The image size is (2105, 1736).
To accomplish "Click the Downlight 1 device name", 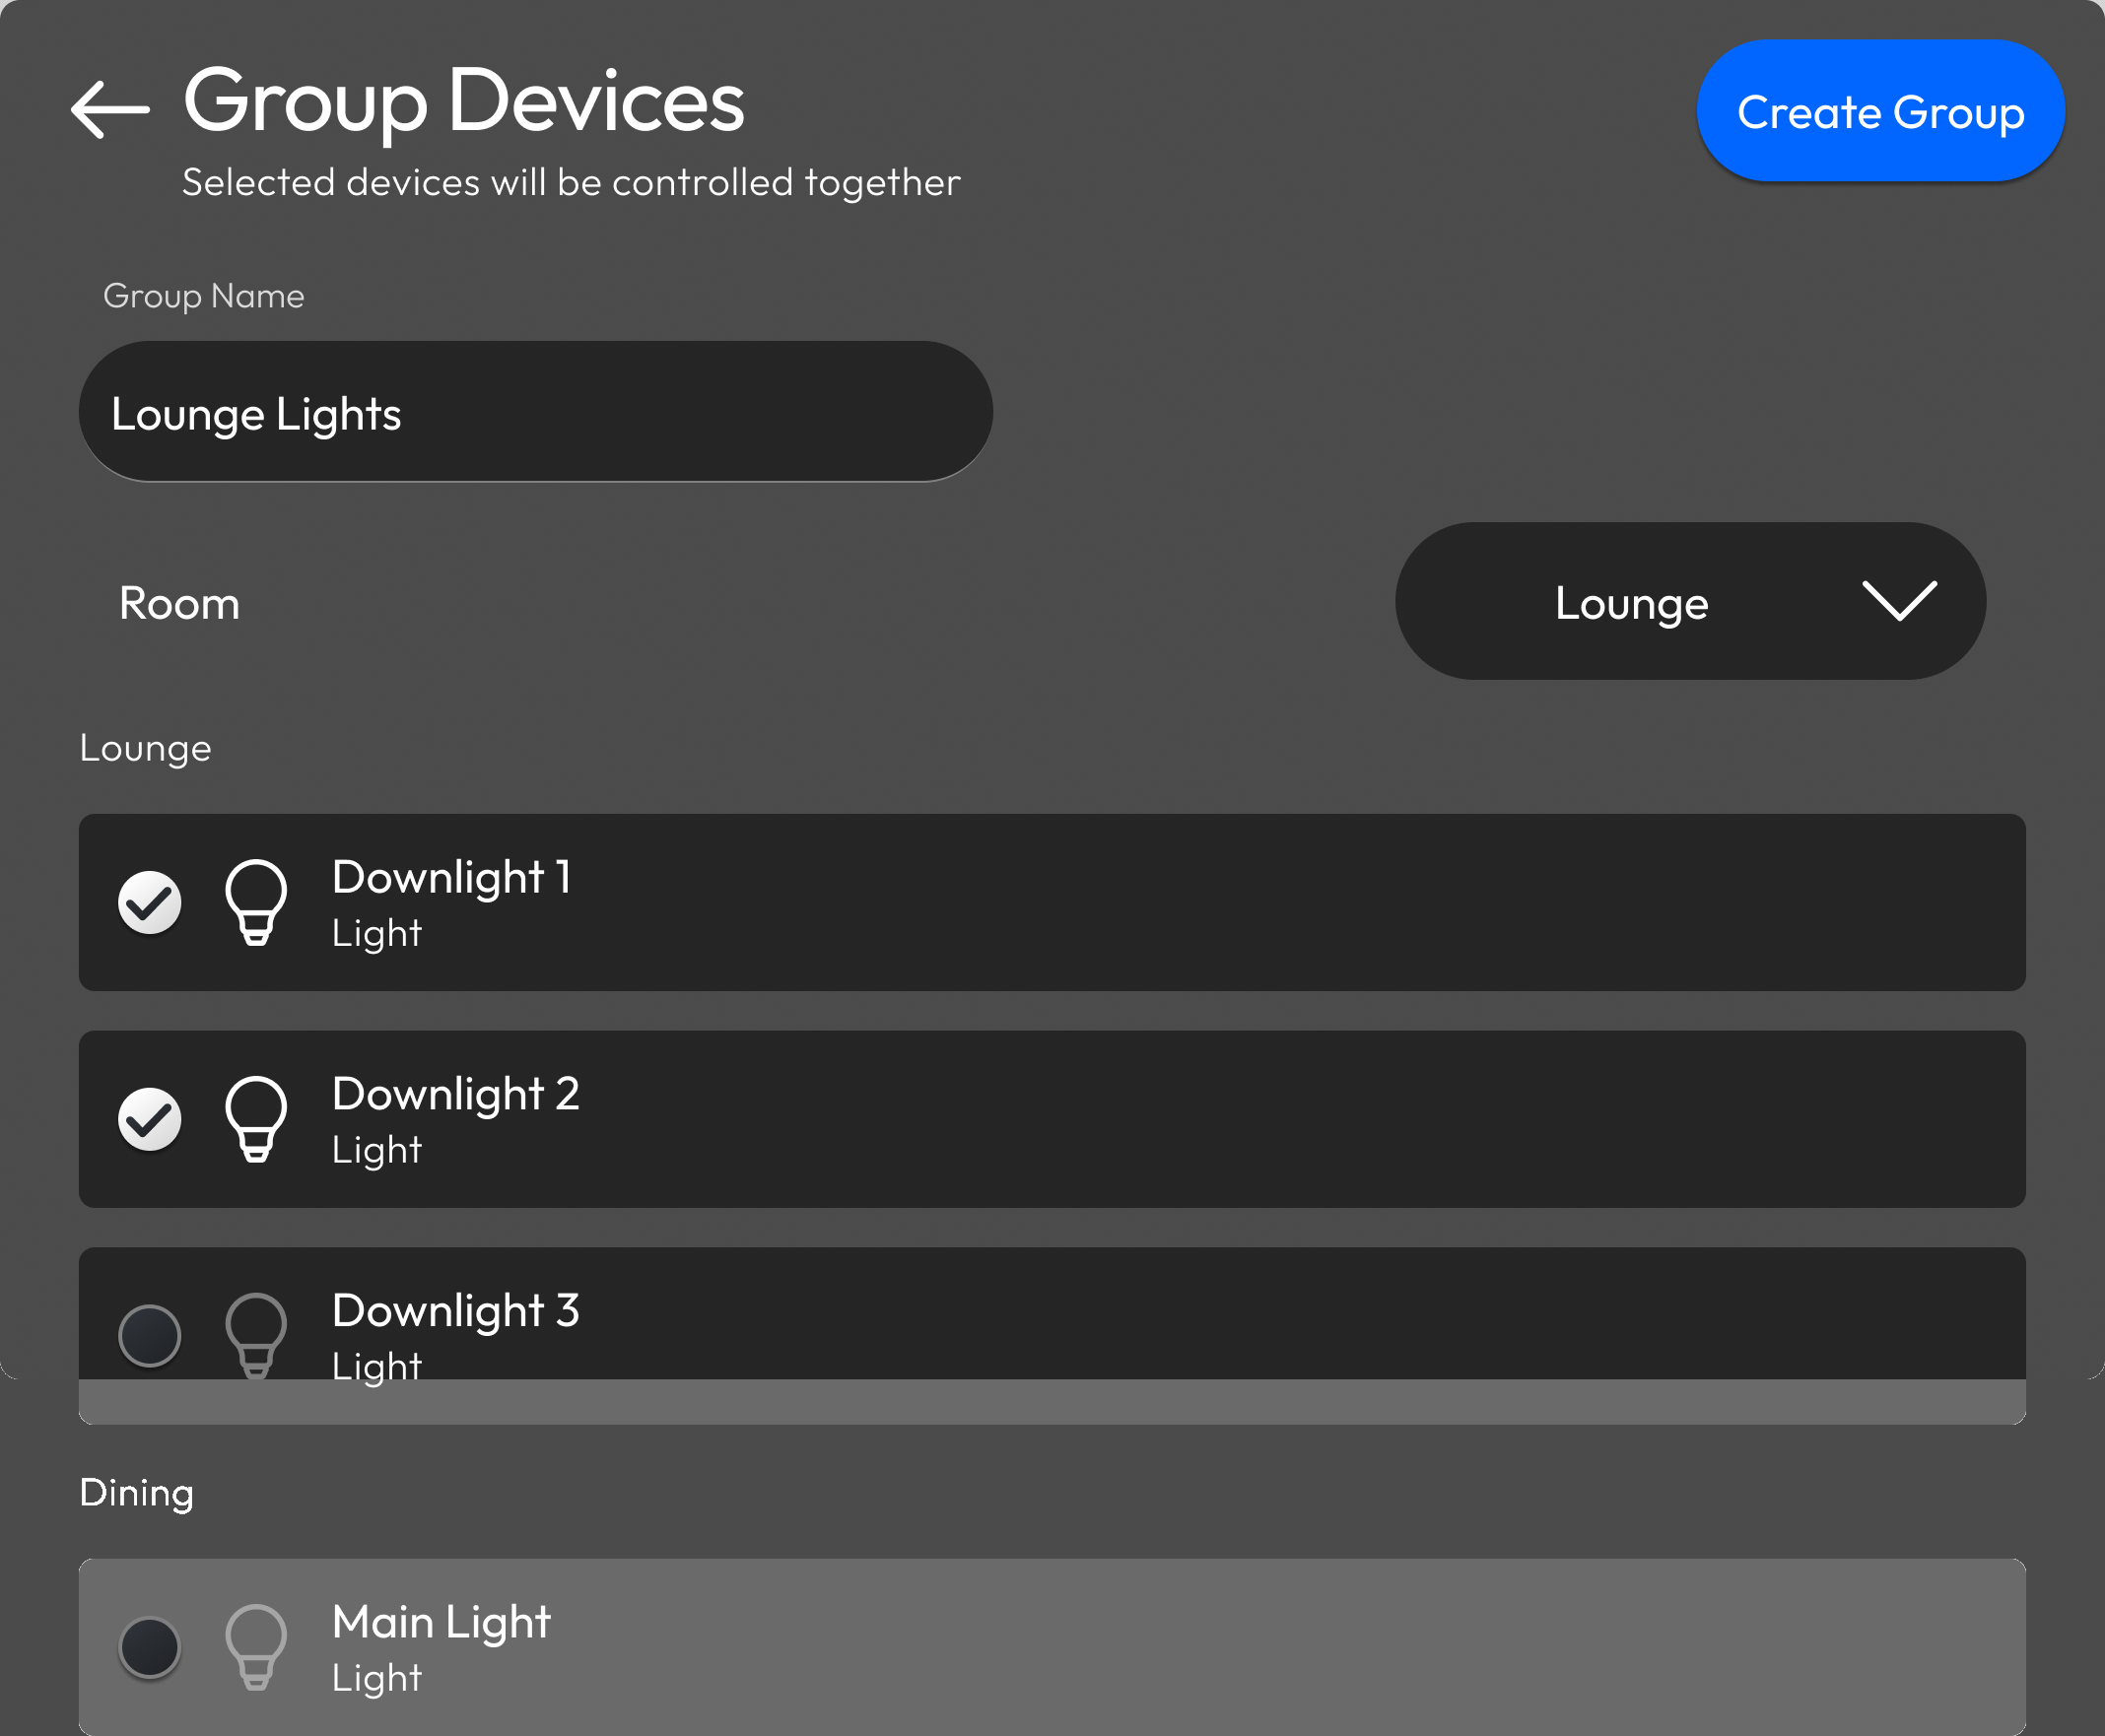I will coord(451,877).
